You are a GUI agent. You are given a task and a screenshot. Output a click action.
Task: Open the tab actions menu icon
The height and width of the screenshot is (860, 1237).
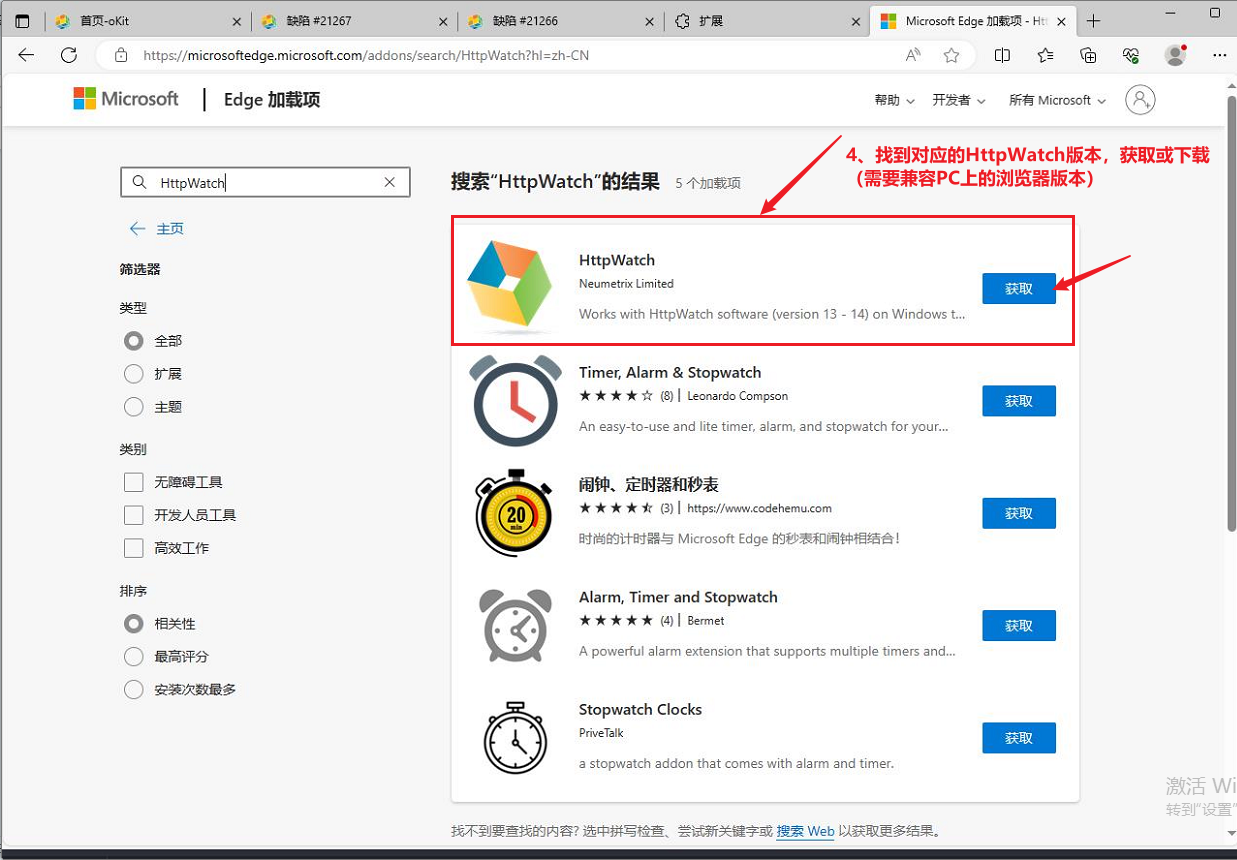[22, 21]
